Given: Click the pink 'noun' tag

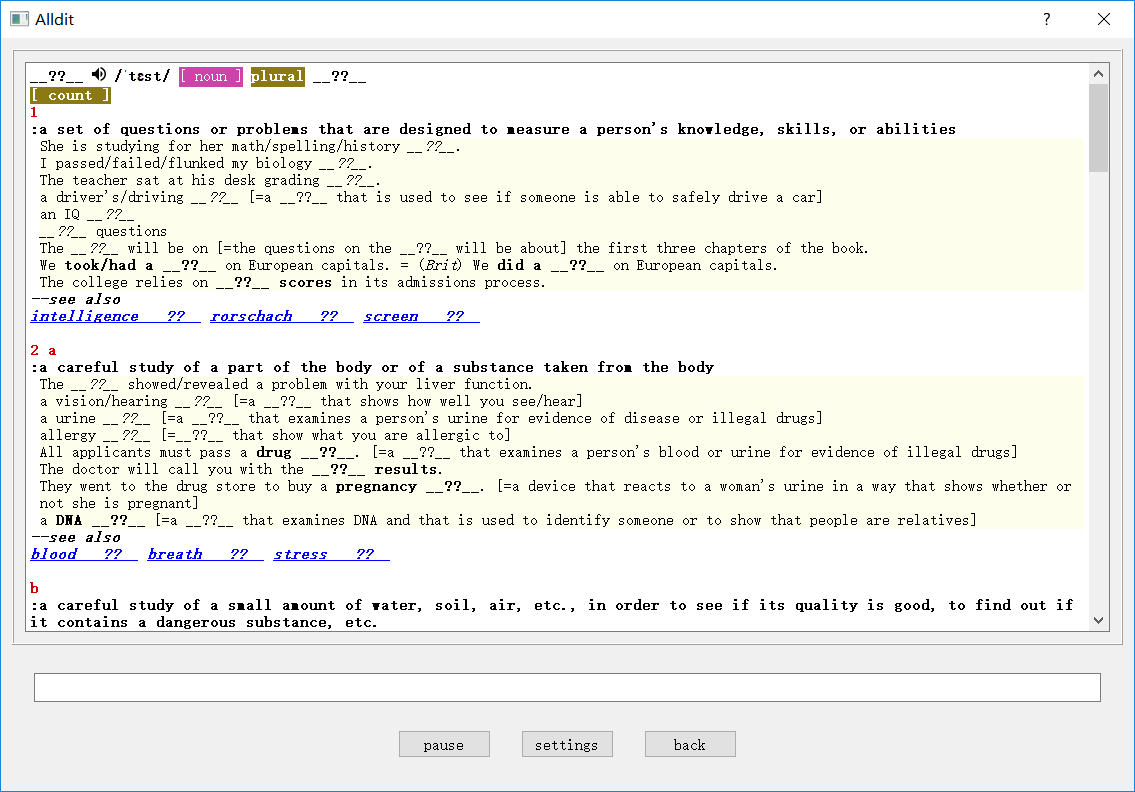Looking at the screenshot, I should [211, 76].
